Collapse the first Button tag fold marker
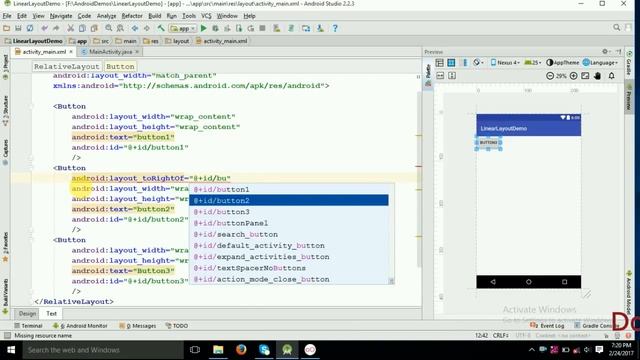640x360 pixels. pyautogui.click(x=31, y=107)
